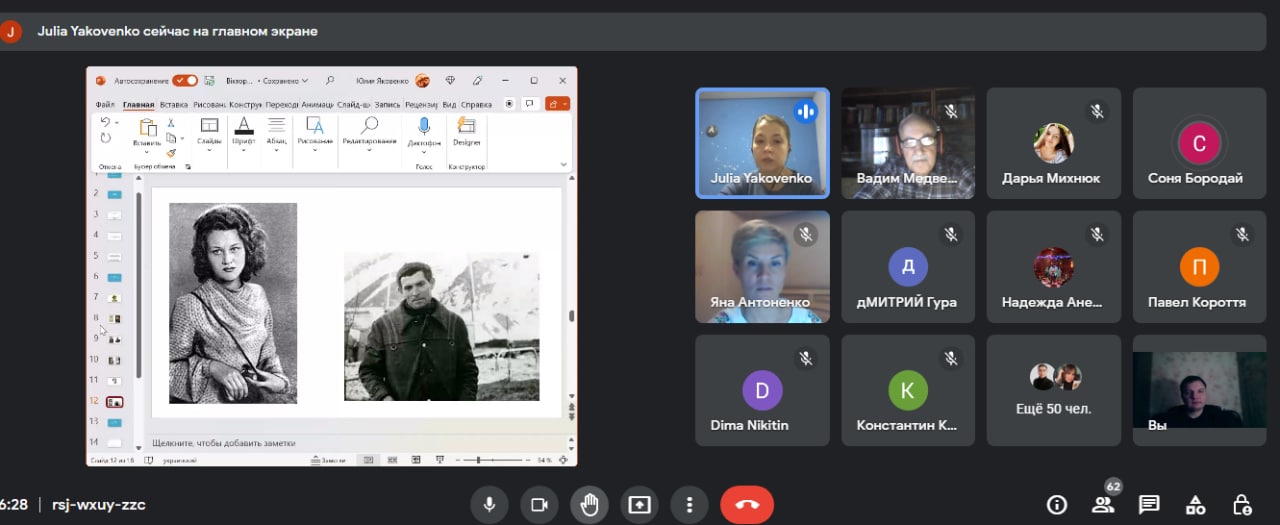Image resolution: width=1280 pixels, height=525 pixels.
Task: Open the three-dot more options menu
Action: pos(689,504)
